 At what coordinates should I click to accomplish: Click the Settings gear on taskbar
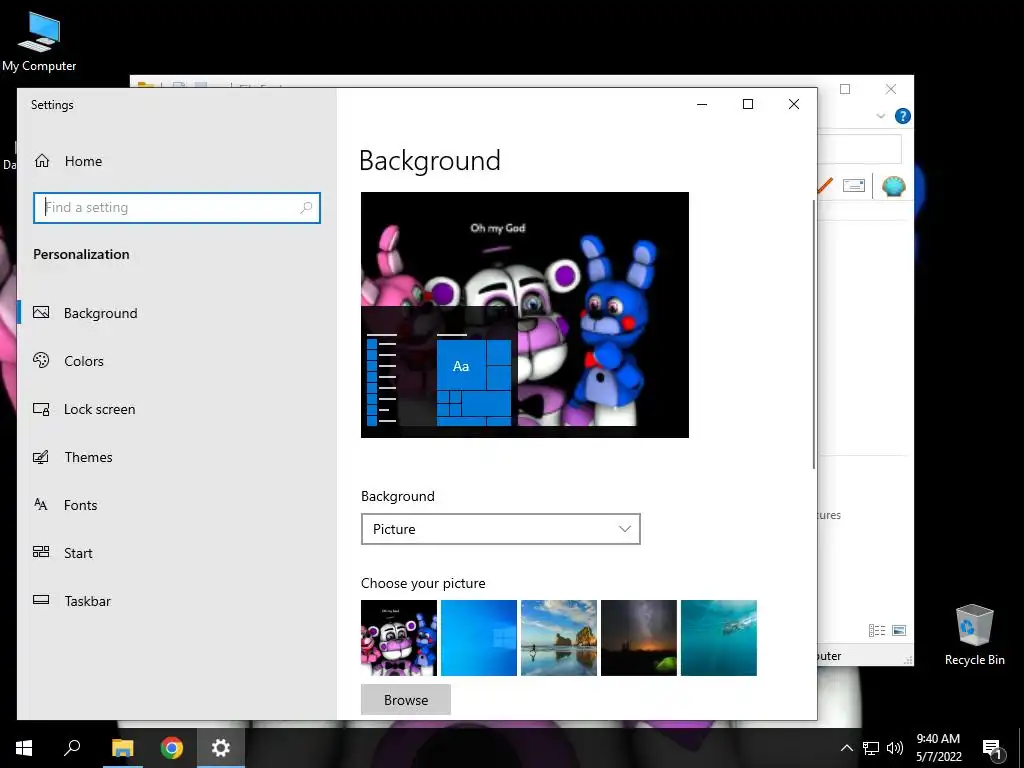coord(221,748)
